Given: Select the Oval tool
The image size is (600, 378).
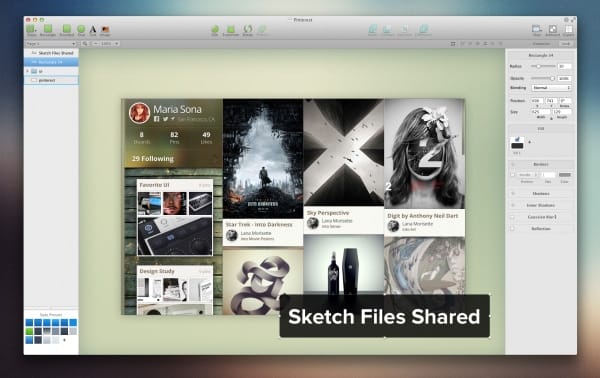Looking at the screenshot, I should tap(81, 29).
